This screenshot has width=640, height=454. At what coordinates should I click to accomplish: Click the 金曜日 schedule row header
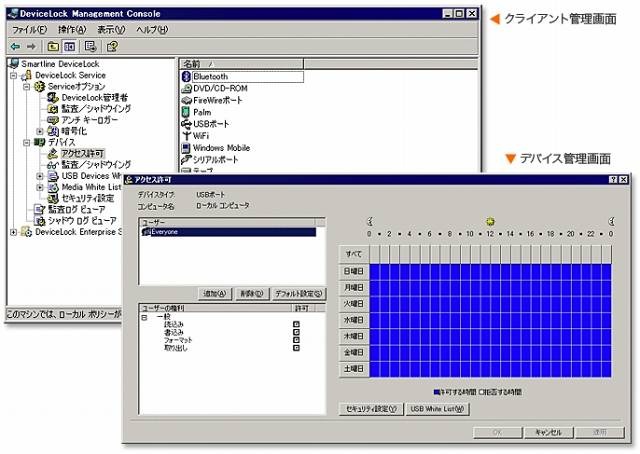(354, 352)
